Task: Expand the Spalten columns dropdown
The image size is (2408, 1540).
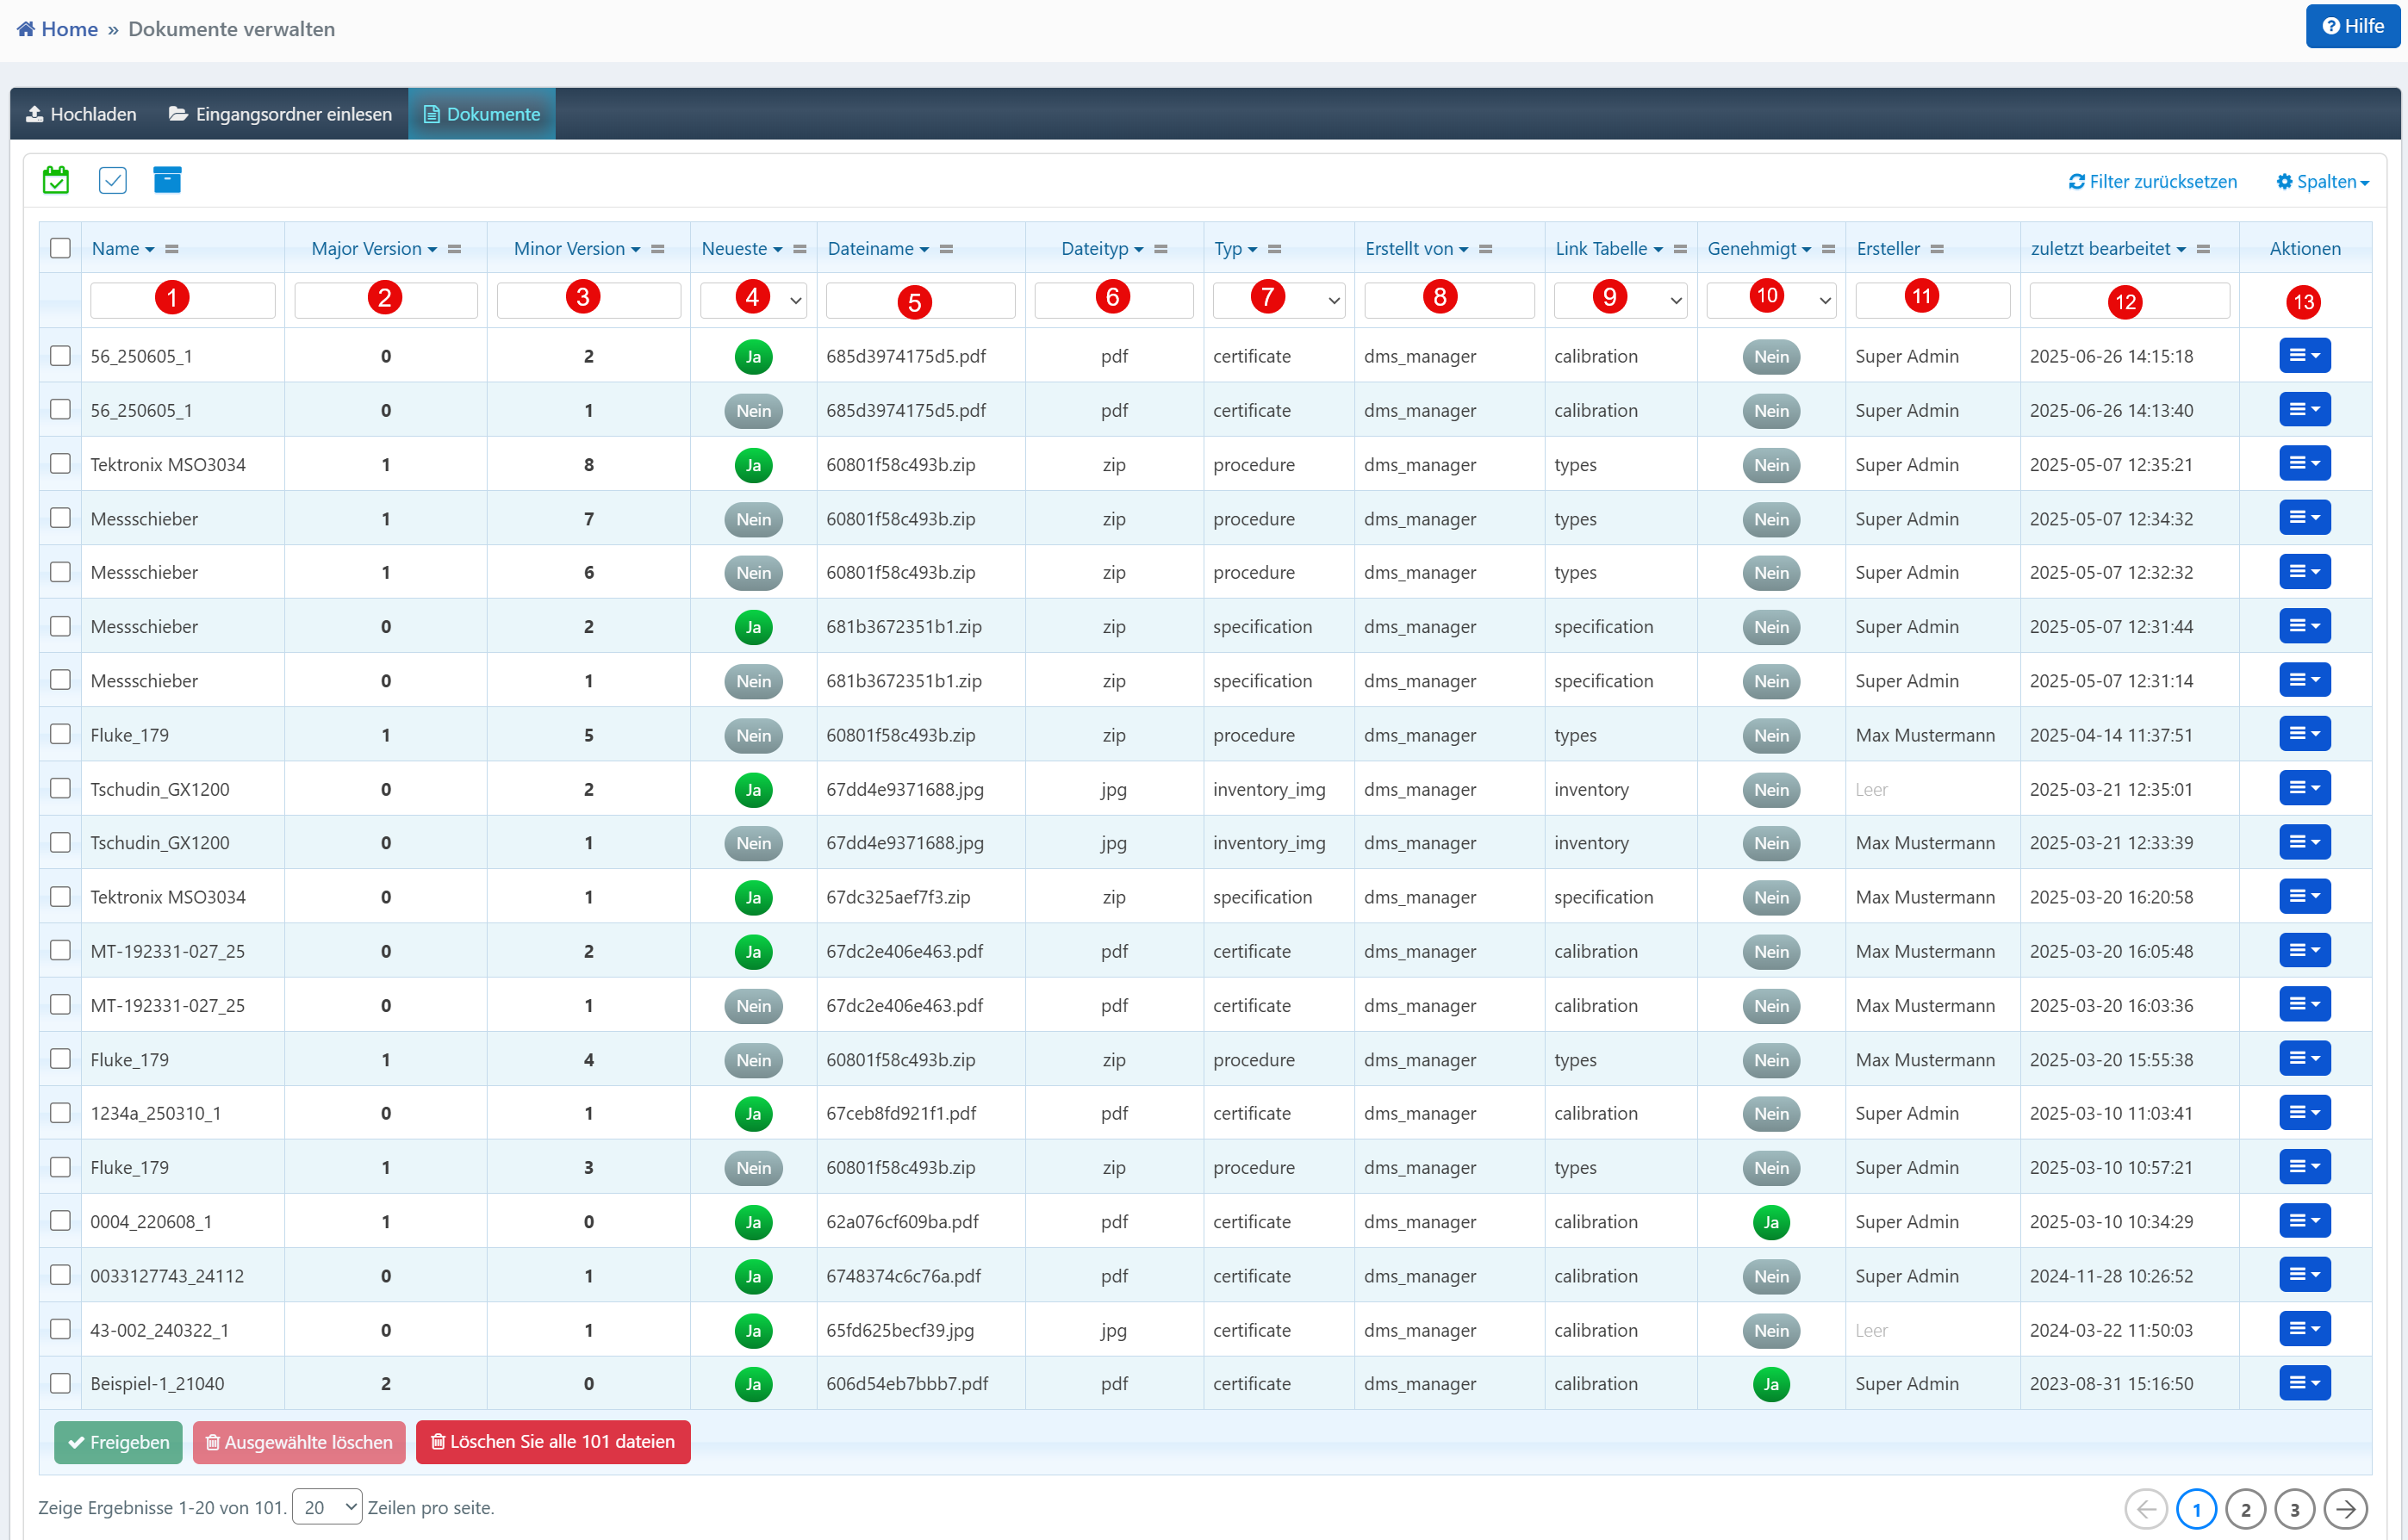Action: coord(2322,182)
